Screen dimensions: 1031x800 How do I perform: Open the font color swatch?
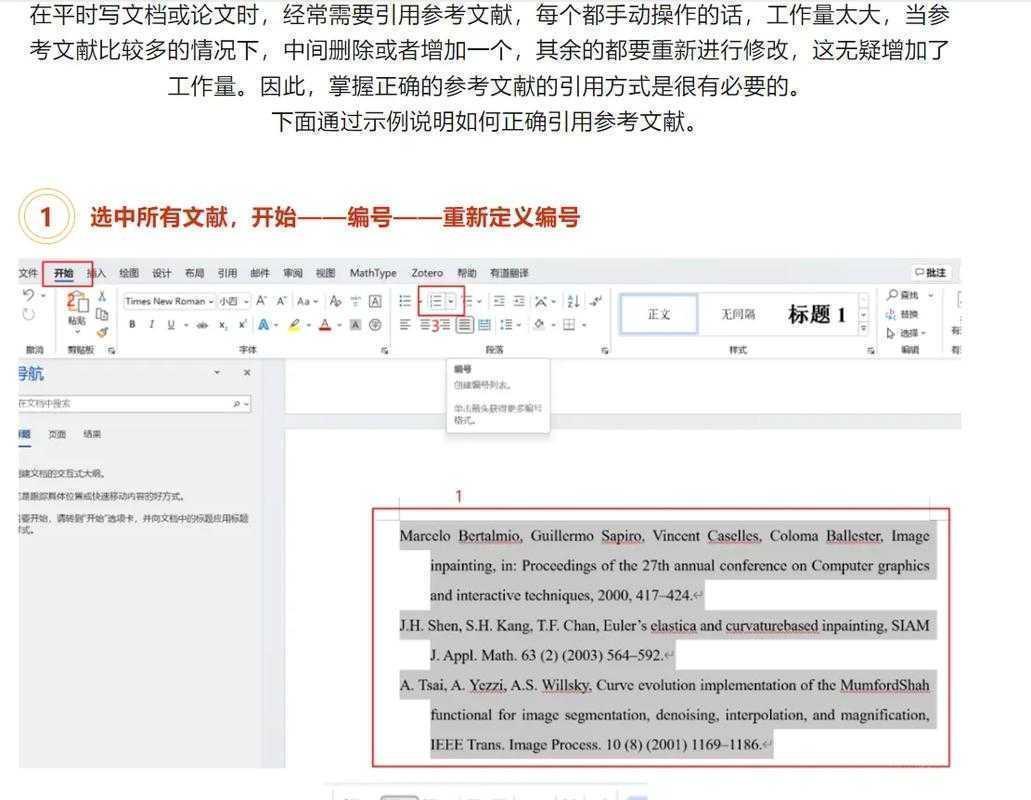tap(325, 323)
